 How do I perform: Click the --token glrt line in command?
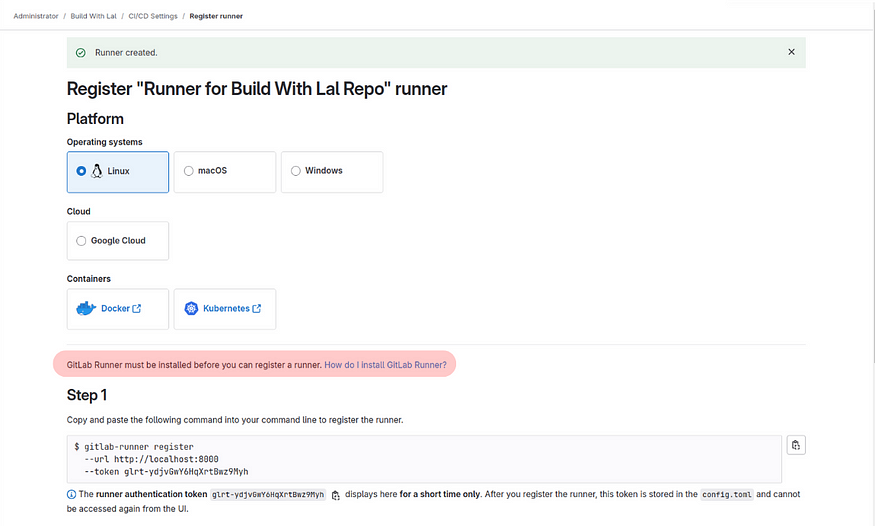(x=166, y=471)
